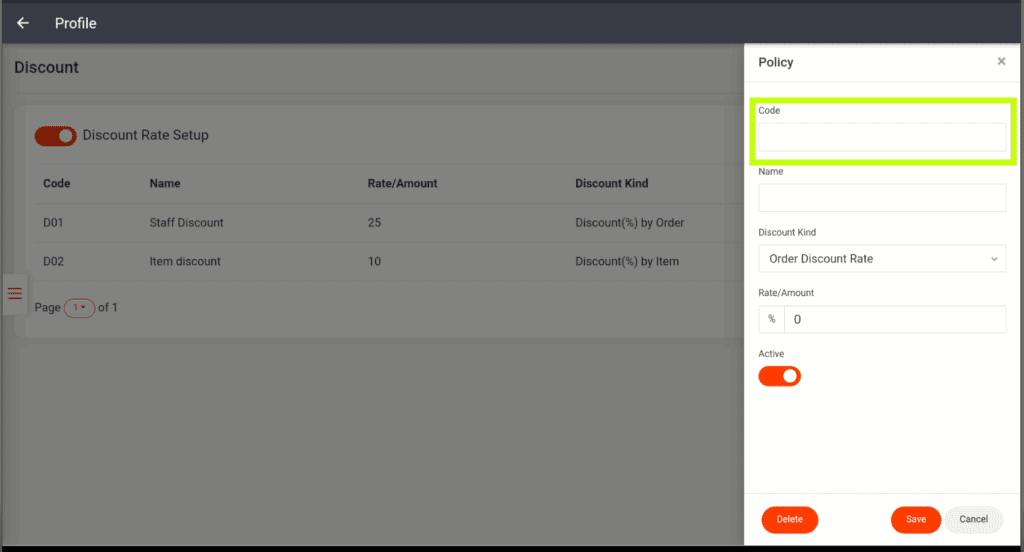Viewport: 1024px width, 552px height.
Task: Click the Rate/Amount value field
Action: click(x=895, y=320)
